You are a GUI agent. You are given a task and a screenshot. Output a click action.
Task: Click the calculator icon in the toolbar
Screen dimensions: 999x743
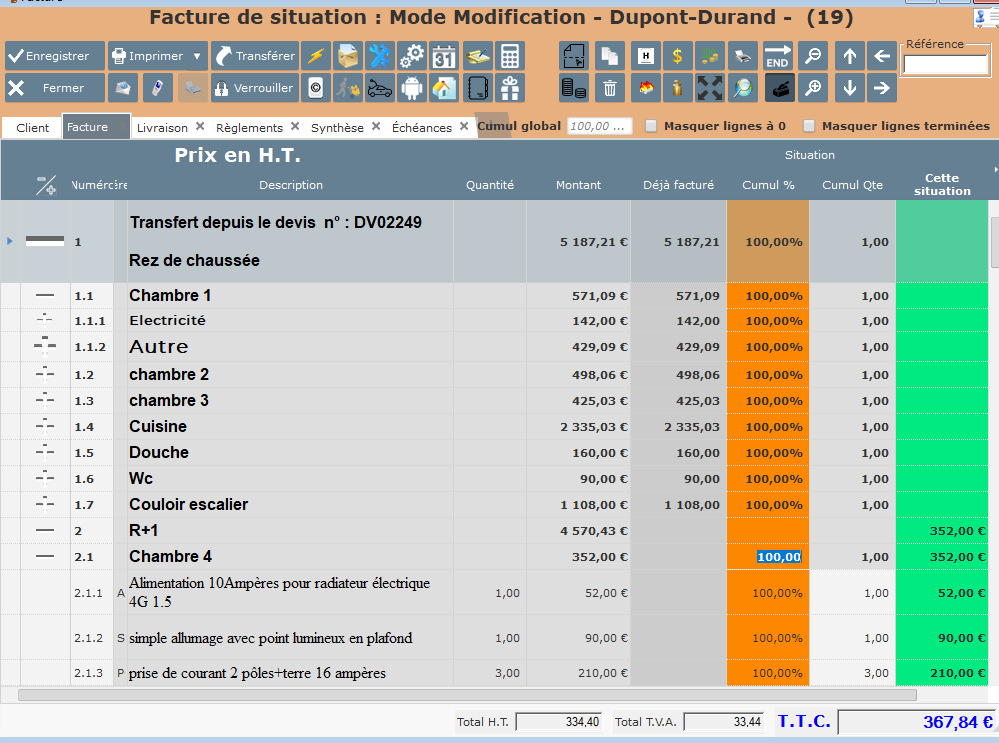pos(510,57)
